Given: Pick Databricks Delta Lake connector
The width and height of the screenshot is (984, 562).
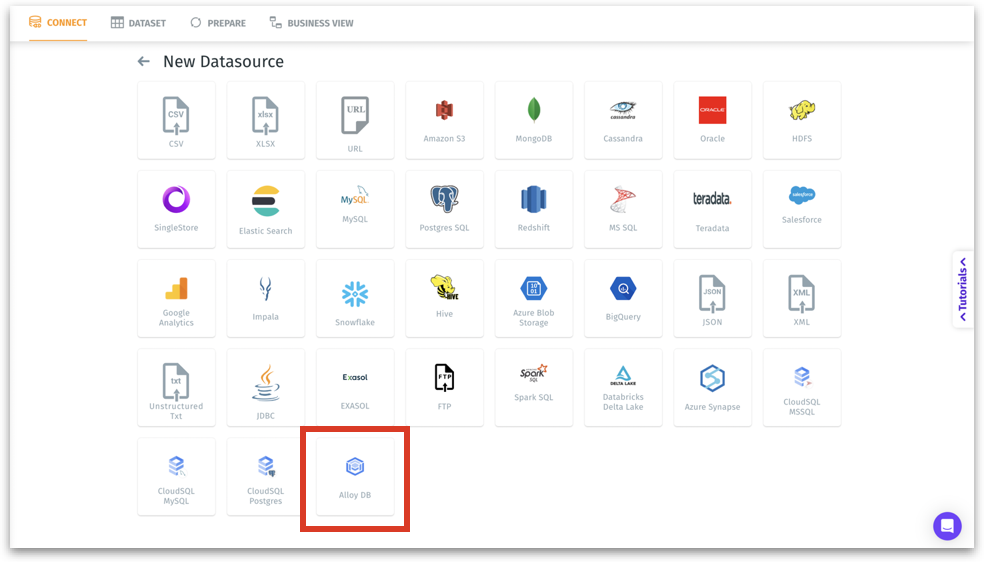Looking at the screenshot, I should [623, 388].
